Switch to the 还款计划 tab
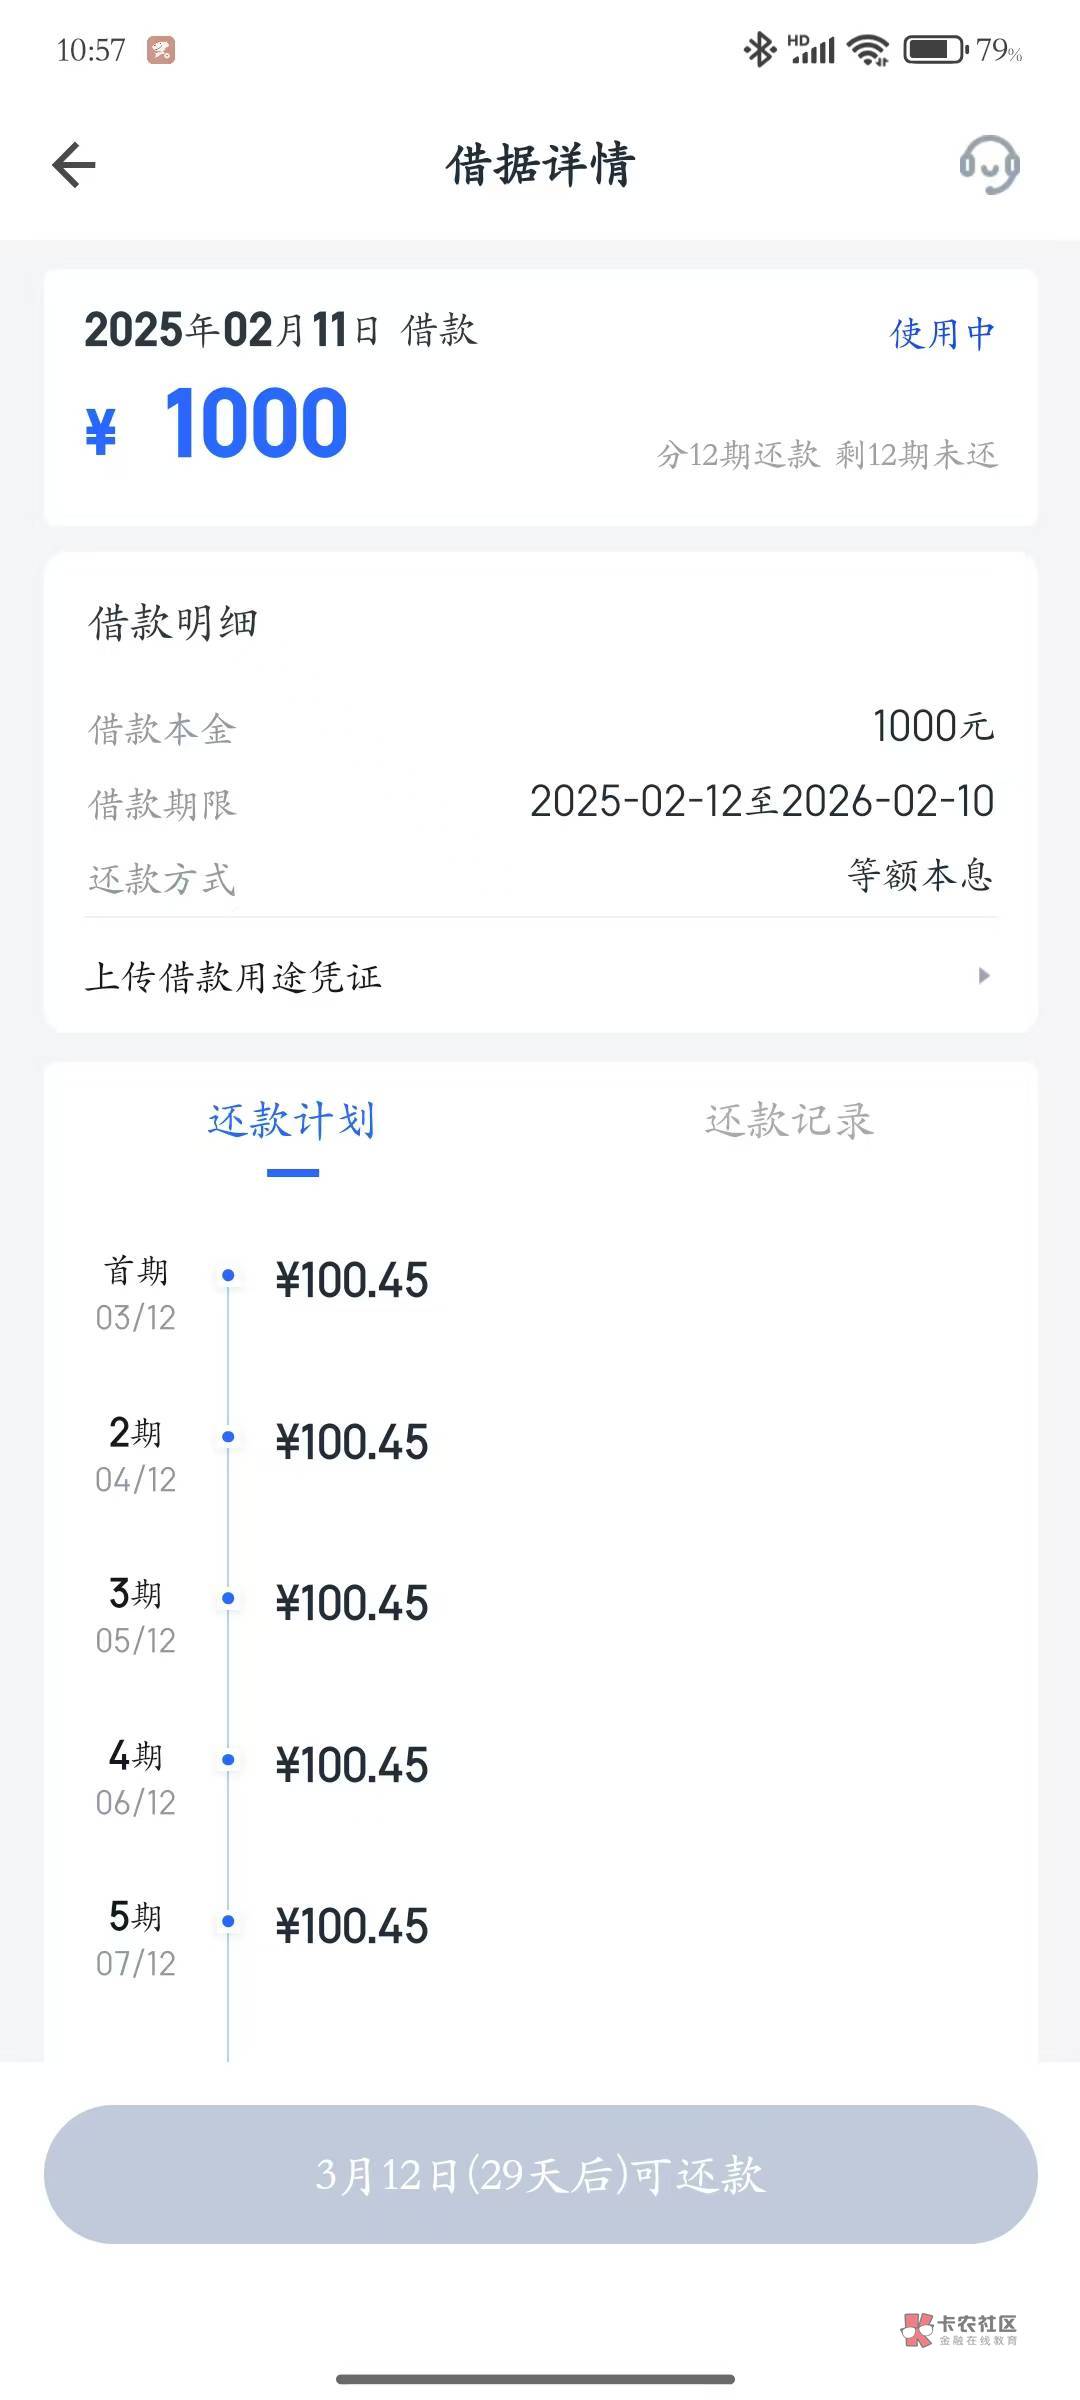Image resolution: width=1080 pixels, height=2400 pixels. (292, 1122)
